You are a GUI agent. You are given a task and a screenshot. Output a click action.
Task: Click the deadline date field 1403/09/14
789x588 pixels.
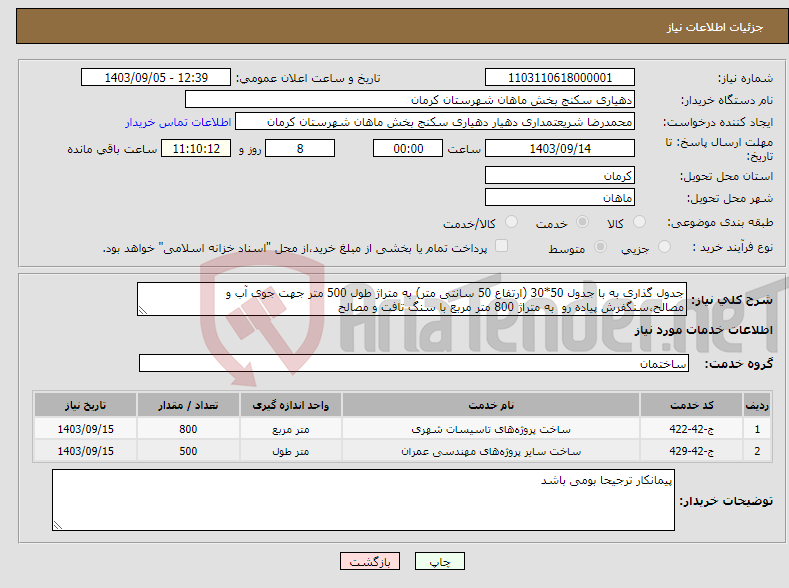click(560, 148)
